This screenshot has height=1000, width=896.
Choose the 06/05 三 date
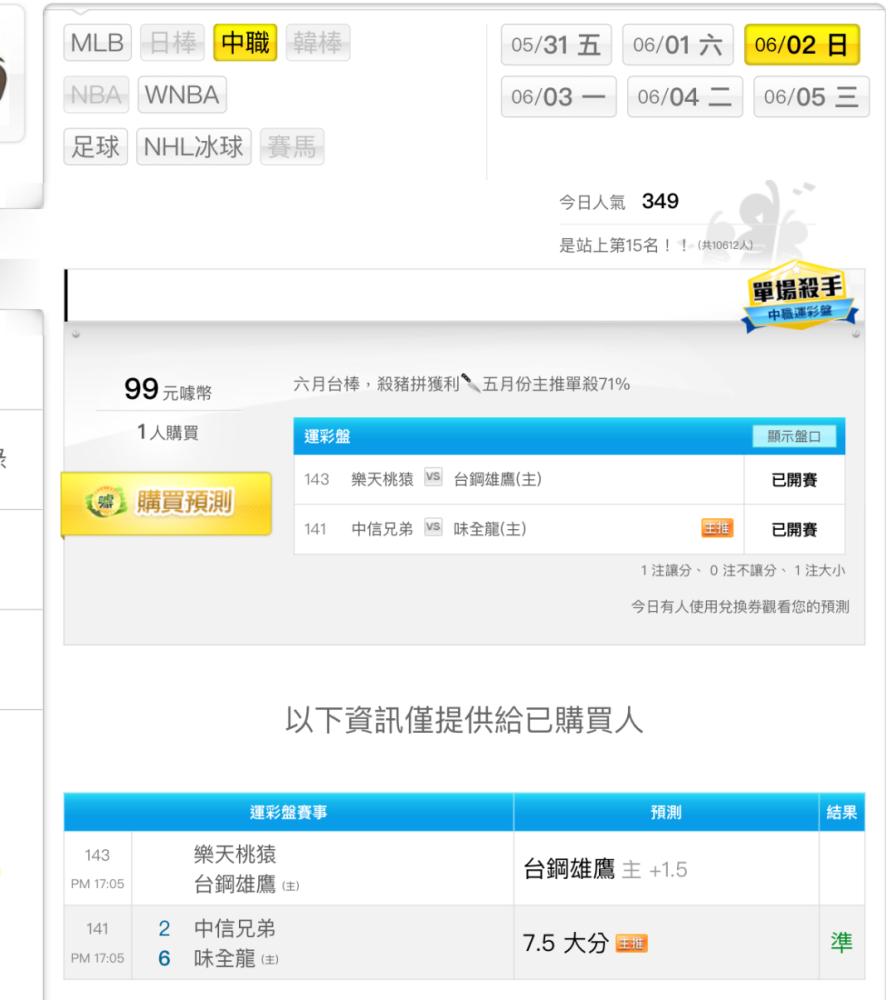[x=811, y=97]
